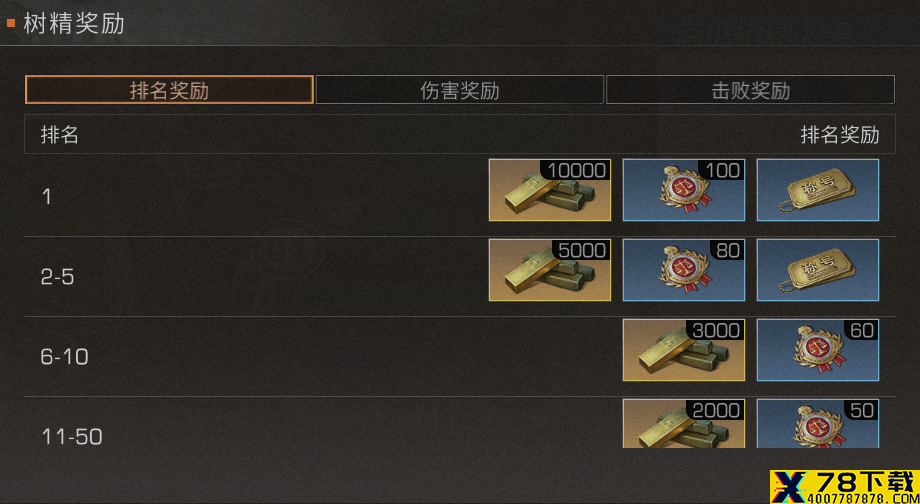Click the 2000 gold bars reward icon
Viewport: 920px width, 504px height.
point(684,424)
